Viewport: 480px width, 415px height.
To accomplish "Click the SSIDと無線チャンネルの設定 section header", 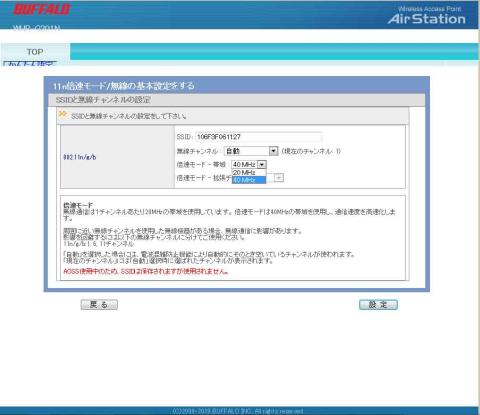I will [x=103, y=100].
